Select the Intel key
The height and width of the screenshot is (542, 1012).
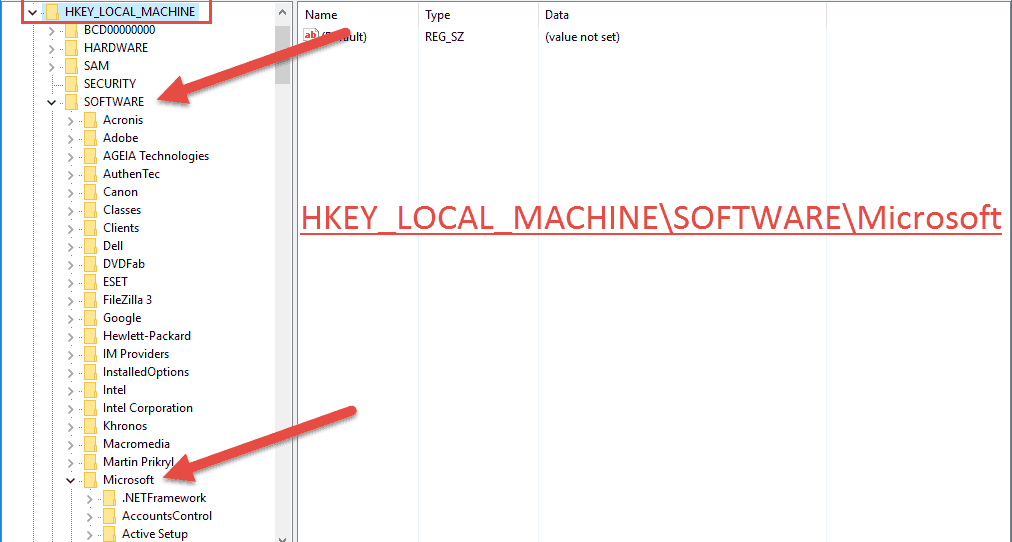pos(114,390)
